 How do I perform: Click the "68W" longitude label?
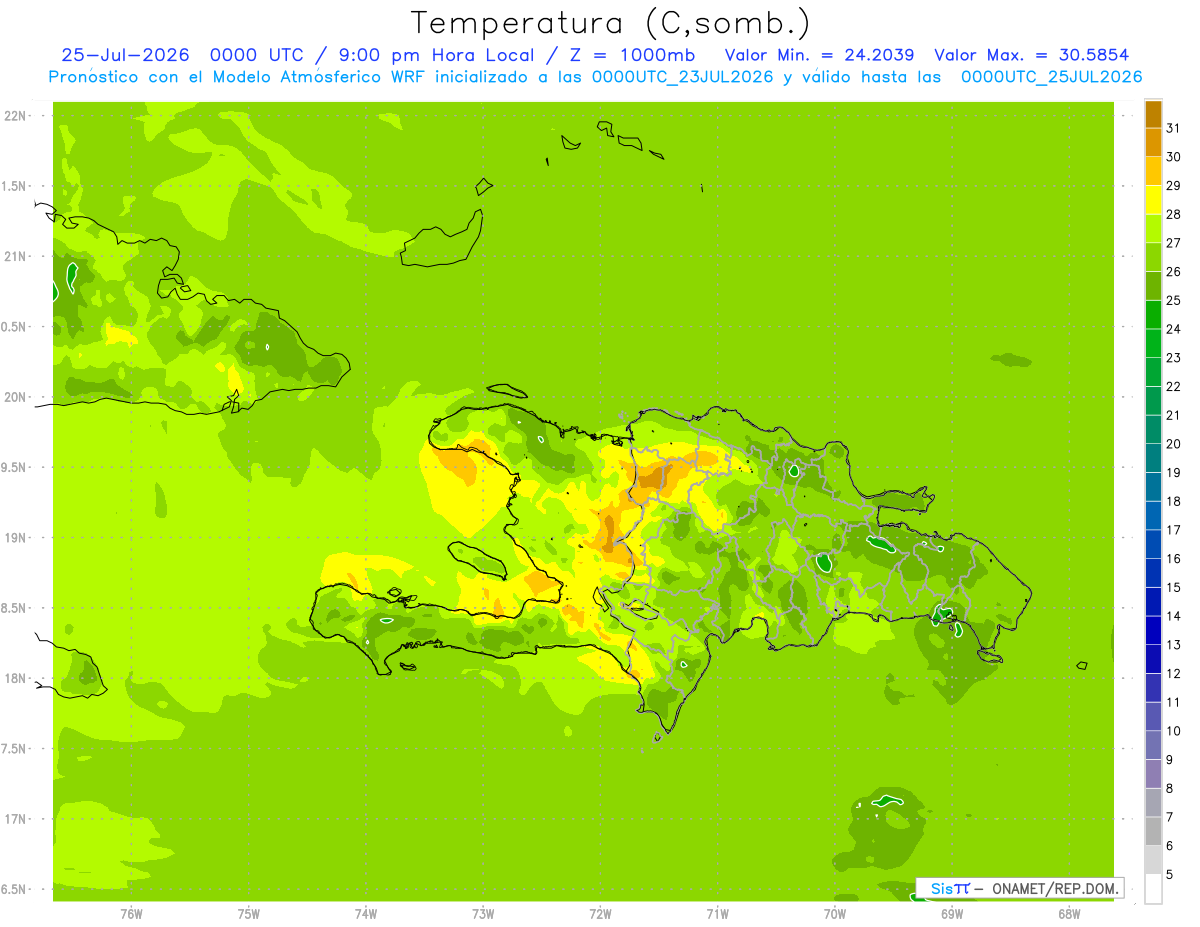[1068, 914]
